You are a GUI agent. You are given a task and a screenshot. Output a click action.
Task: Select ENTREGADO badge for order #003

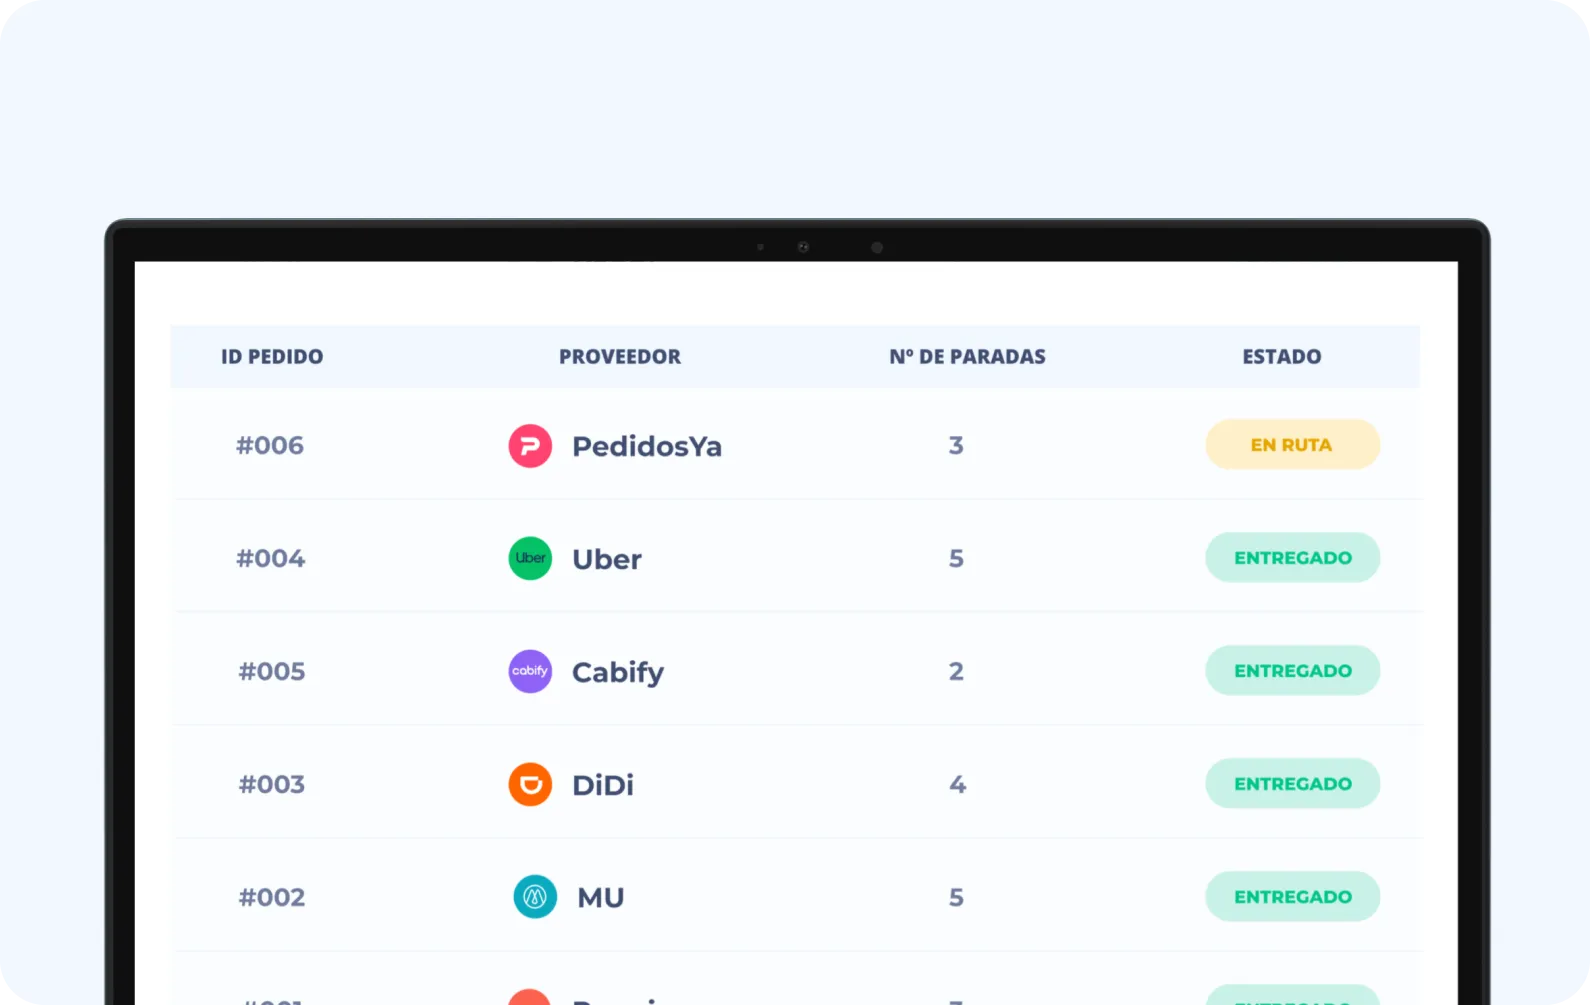point(1292,784)
